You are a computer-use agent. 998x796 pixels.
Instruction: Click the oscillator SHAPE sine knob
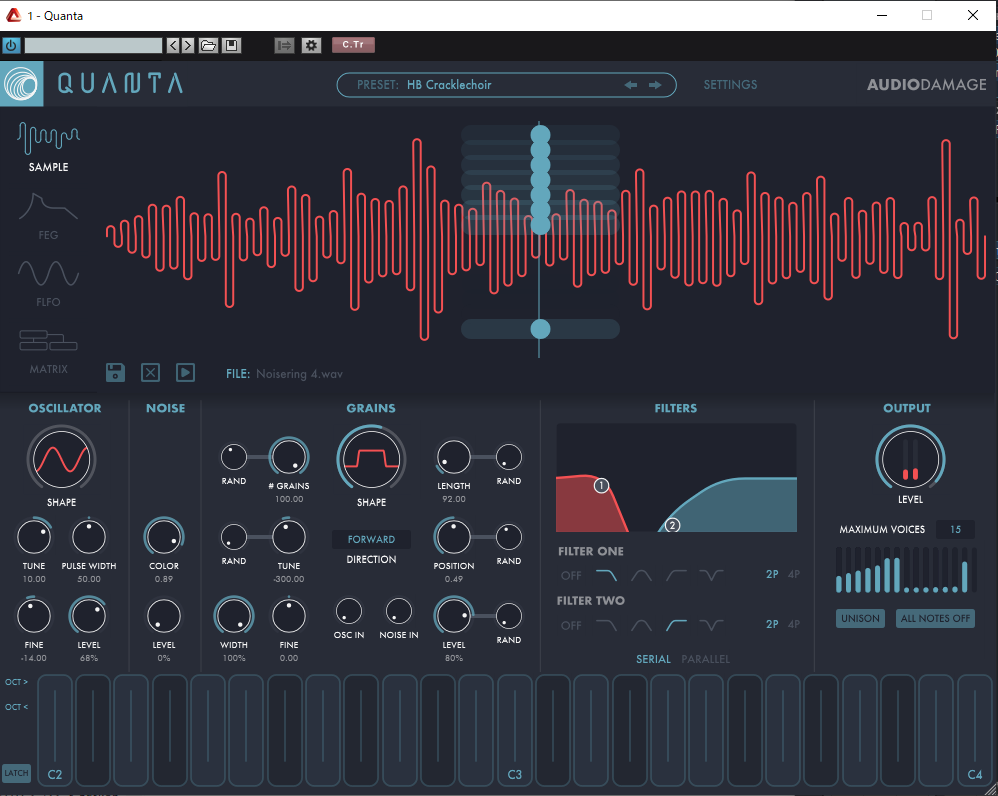[x=62, y=459]
